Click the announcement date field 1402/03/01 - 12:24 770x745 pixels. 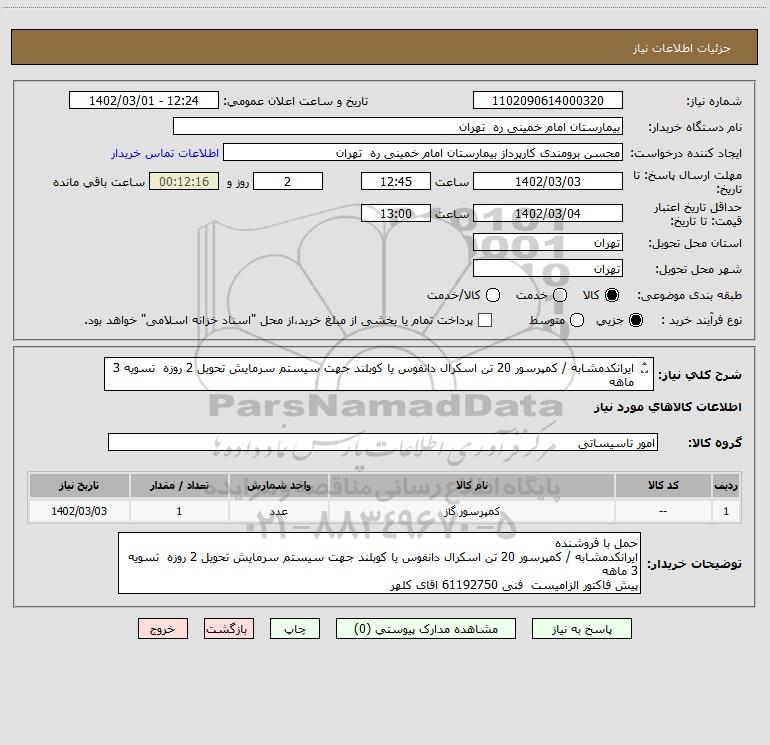(x=143, y=101)
